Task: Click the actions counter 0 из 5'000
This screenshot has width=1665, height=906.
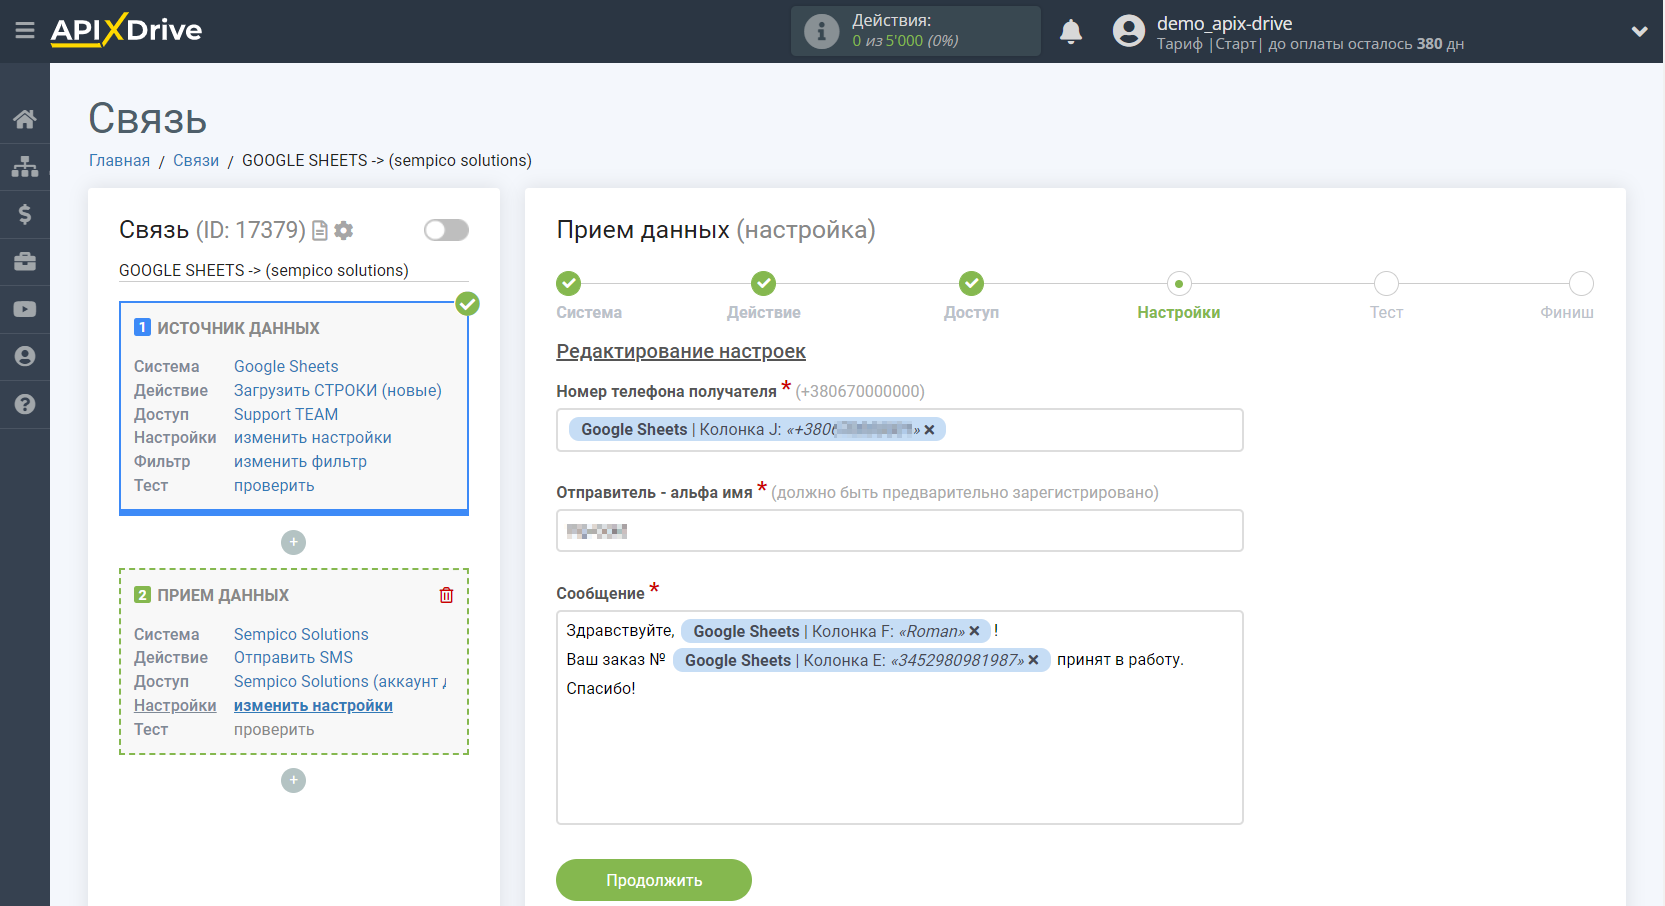Action: click(x=905, y=41)
